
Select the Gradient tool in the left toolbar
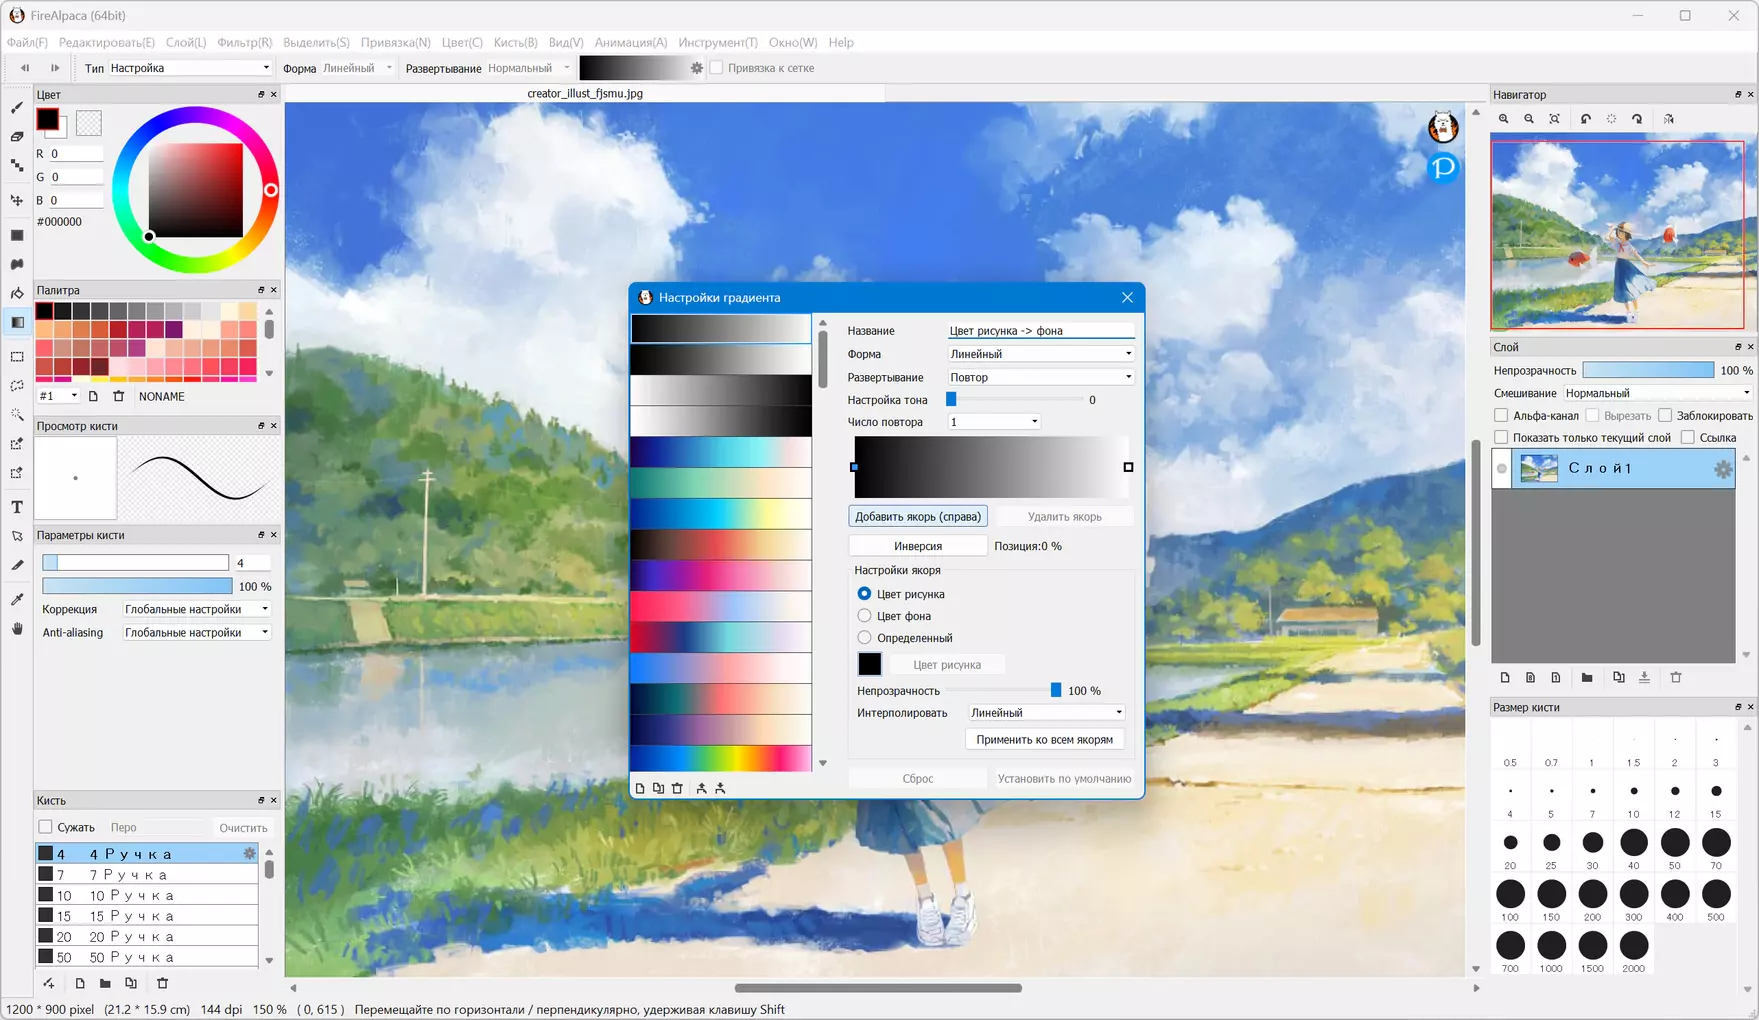point(17,322)
